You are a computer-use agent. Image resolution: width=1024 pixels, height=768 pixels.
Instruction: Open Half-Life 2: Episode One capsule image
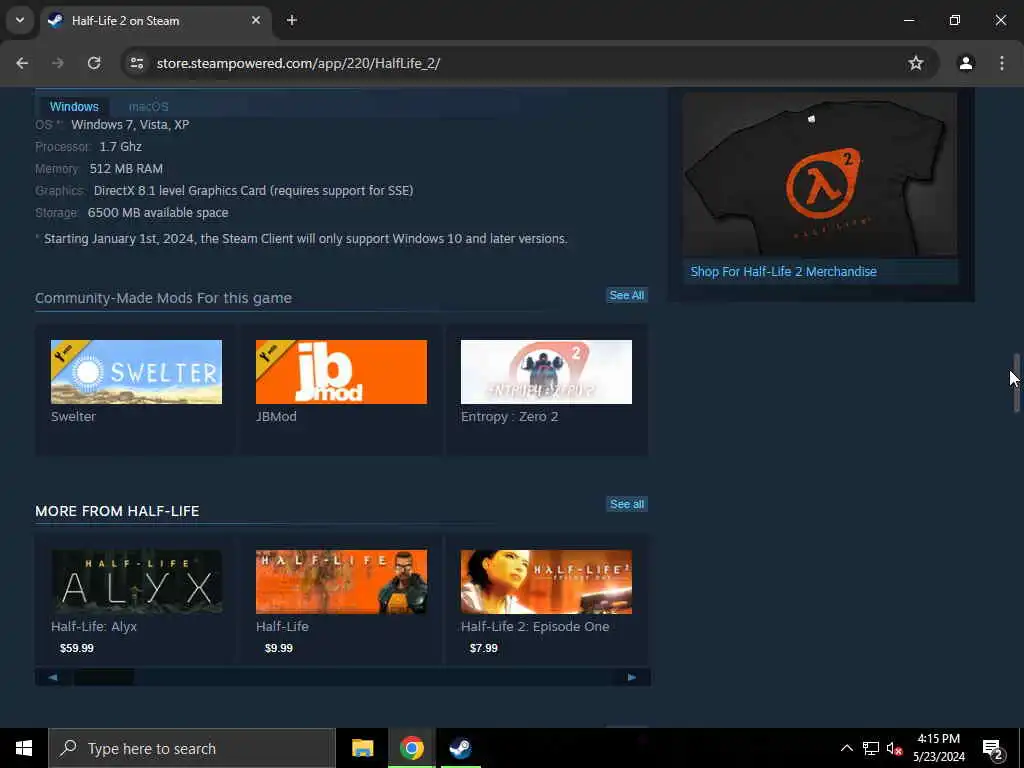tap(547, 582)
